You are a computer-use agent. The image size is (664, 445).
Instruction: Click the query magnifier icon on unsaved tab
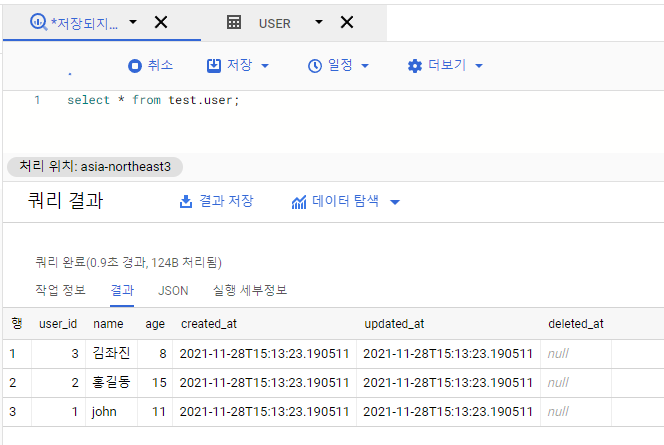[39, 22]
